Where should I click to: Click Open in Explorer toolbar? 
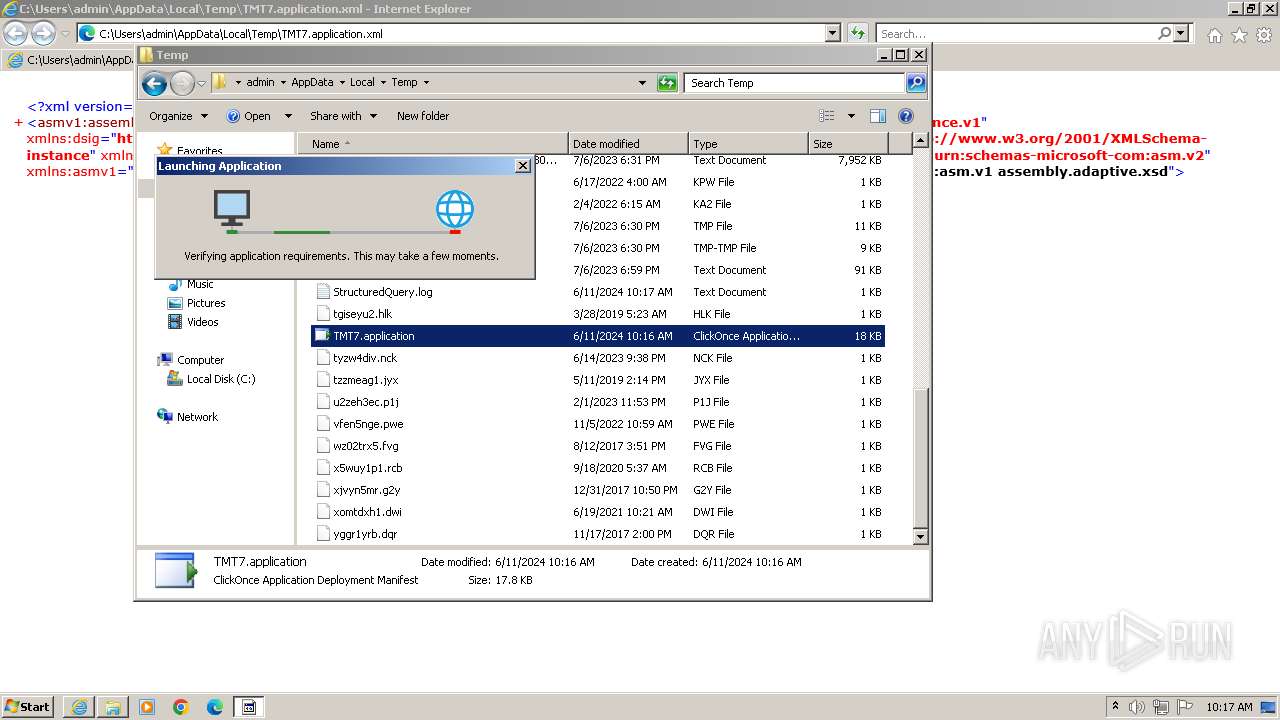[249, 116]
